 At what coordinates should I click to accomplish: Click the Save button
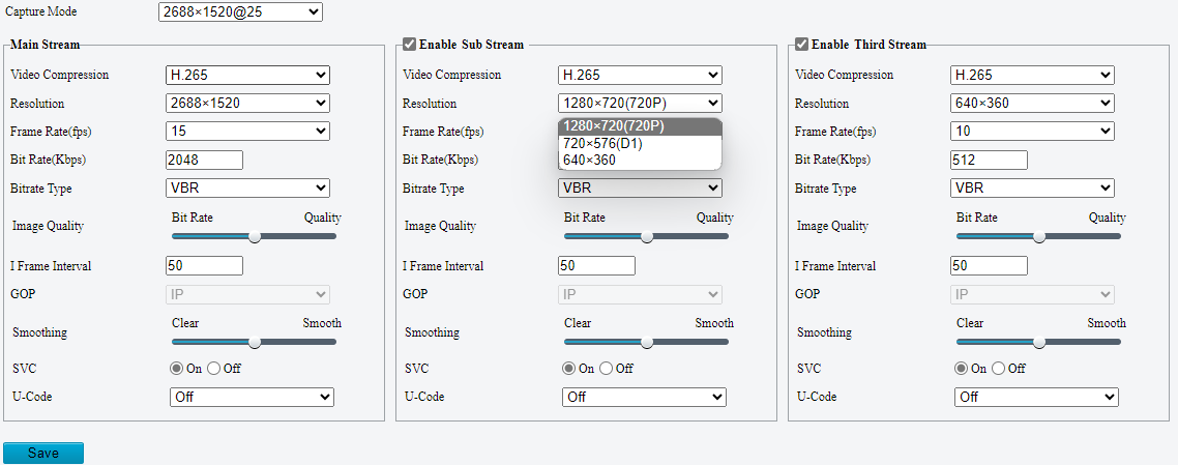click(43, 453)
